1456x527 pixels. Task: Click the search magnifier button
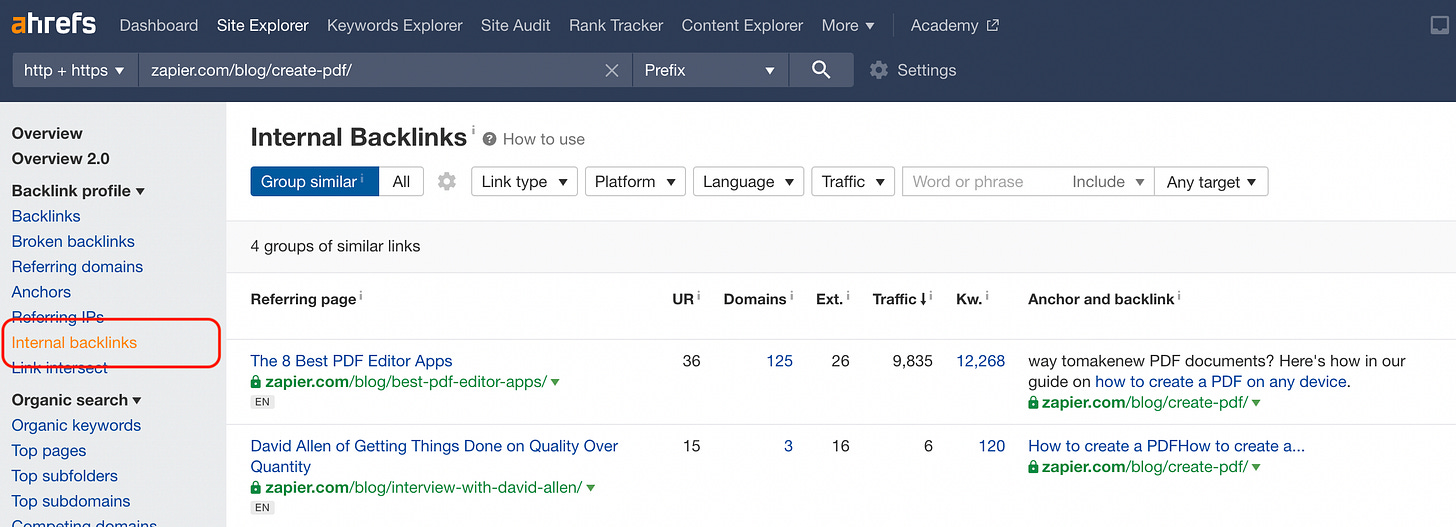(821, 70)
